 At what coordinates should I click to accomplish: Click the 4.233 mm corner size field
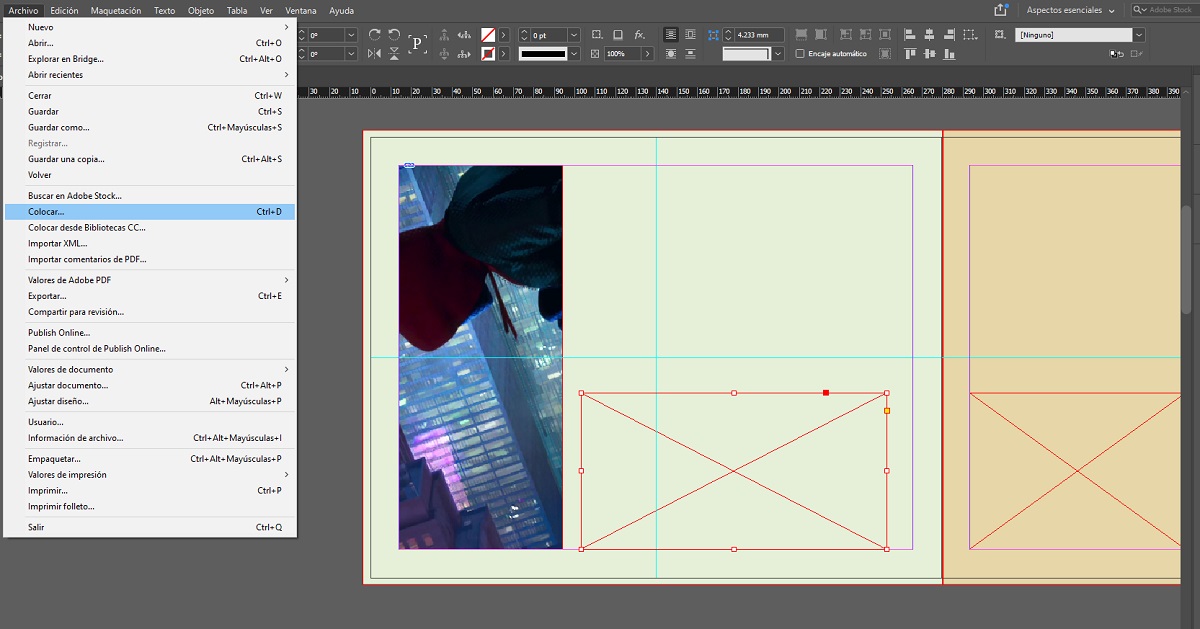[x=759, y=35]
